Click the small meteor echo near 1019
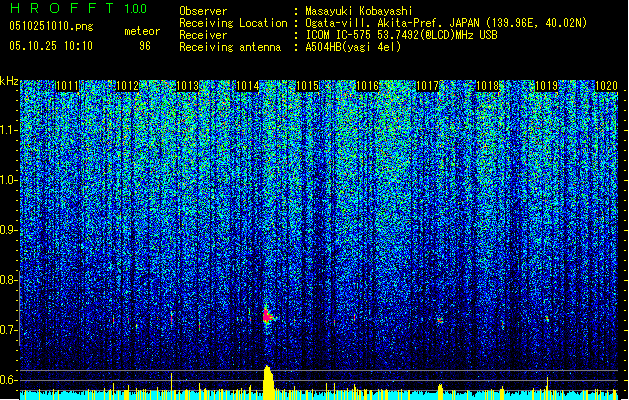 pyautogui.click(x=547, y=319)
